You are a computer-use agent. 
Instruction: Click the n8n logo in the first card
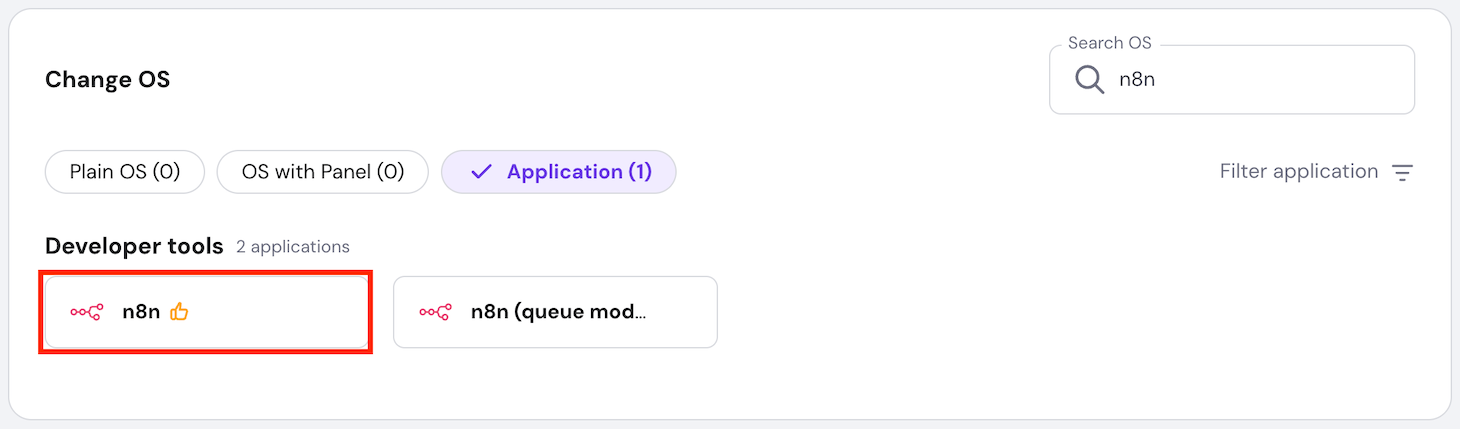pos(86,312)
